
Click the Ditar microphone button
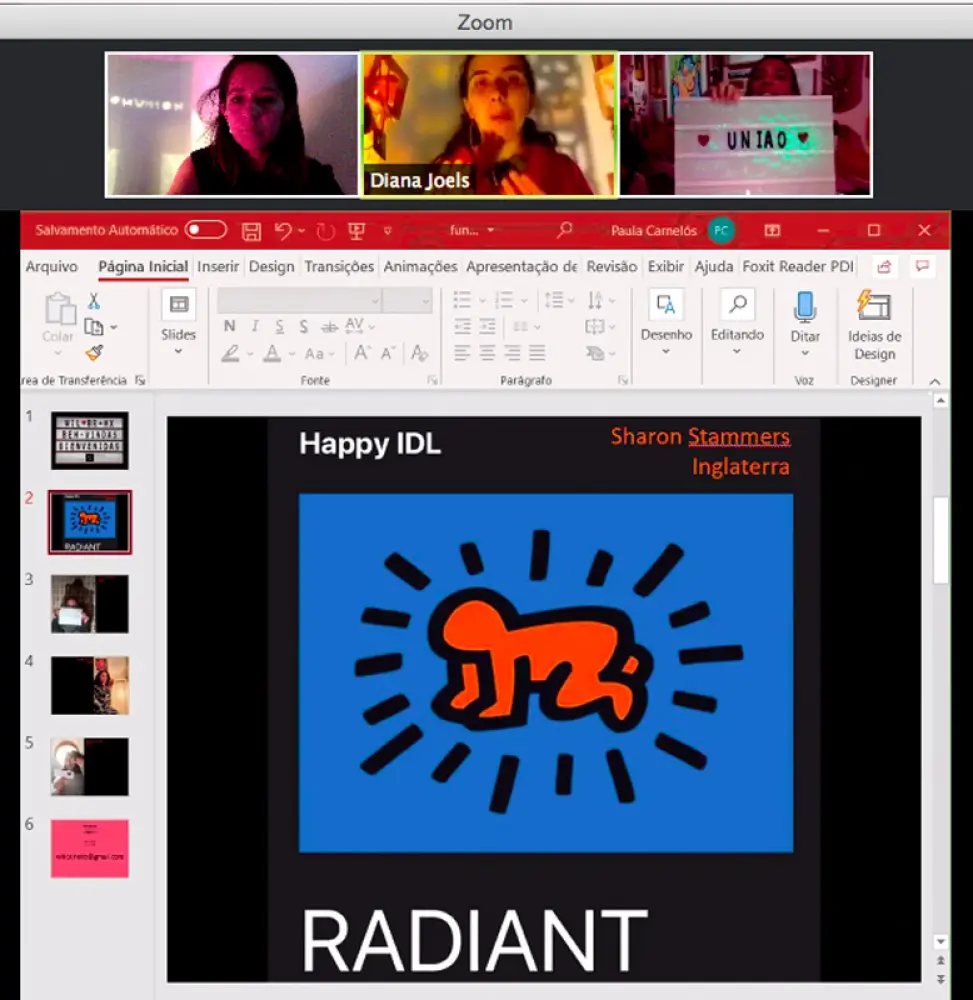(x=805, y=323)
